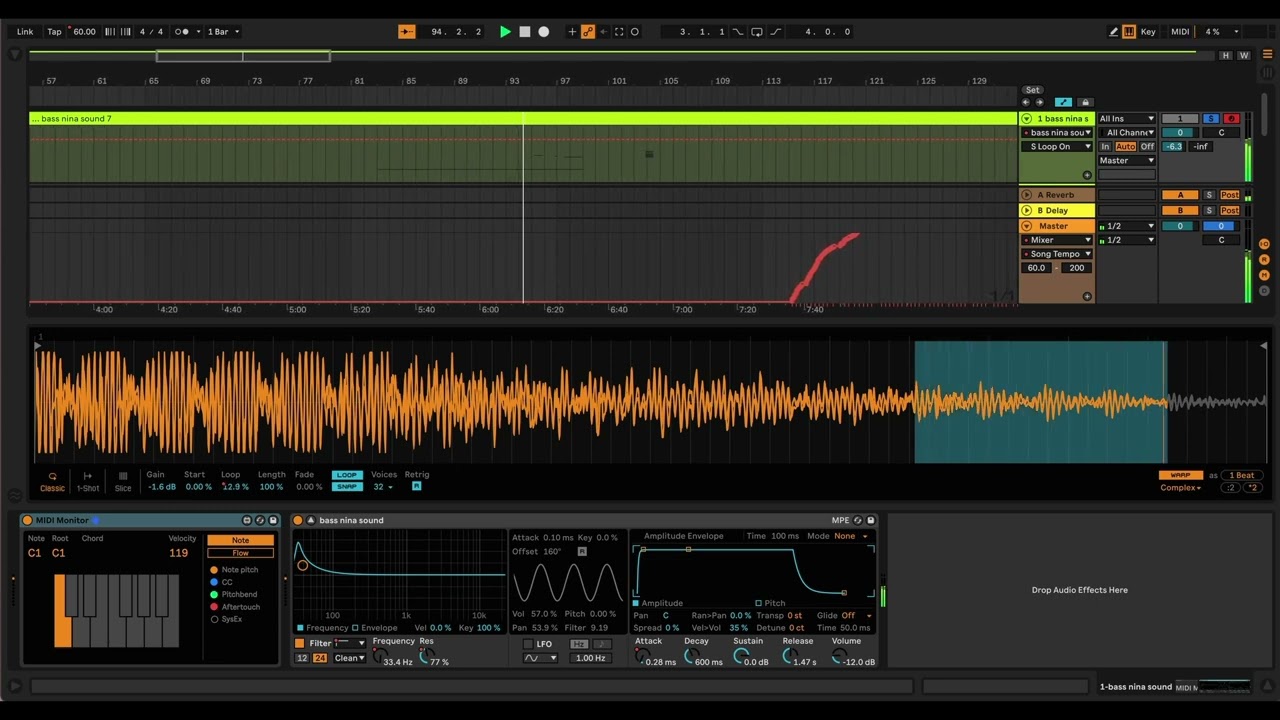This screenshot has width=1280, height=720.
Task: Adjust the Filter Frequency knob
Action: (379, 656)
